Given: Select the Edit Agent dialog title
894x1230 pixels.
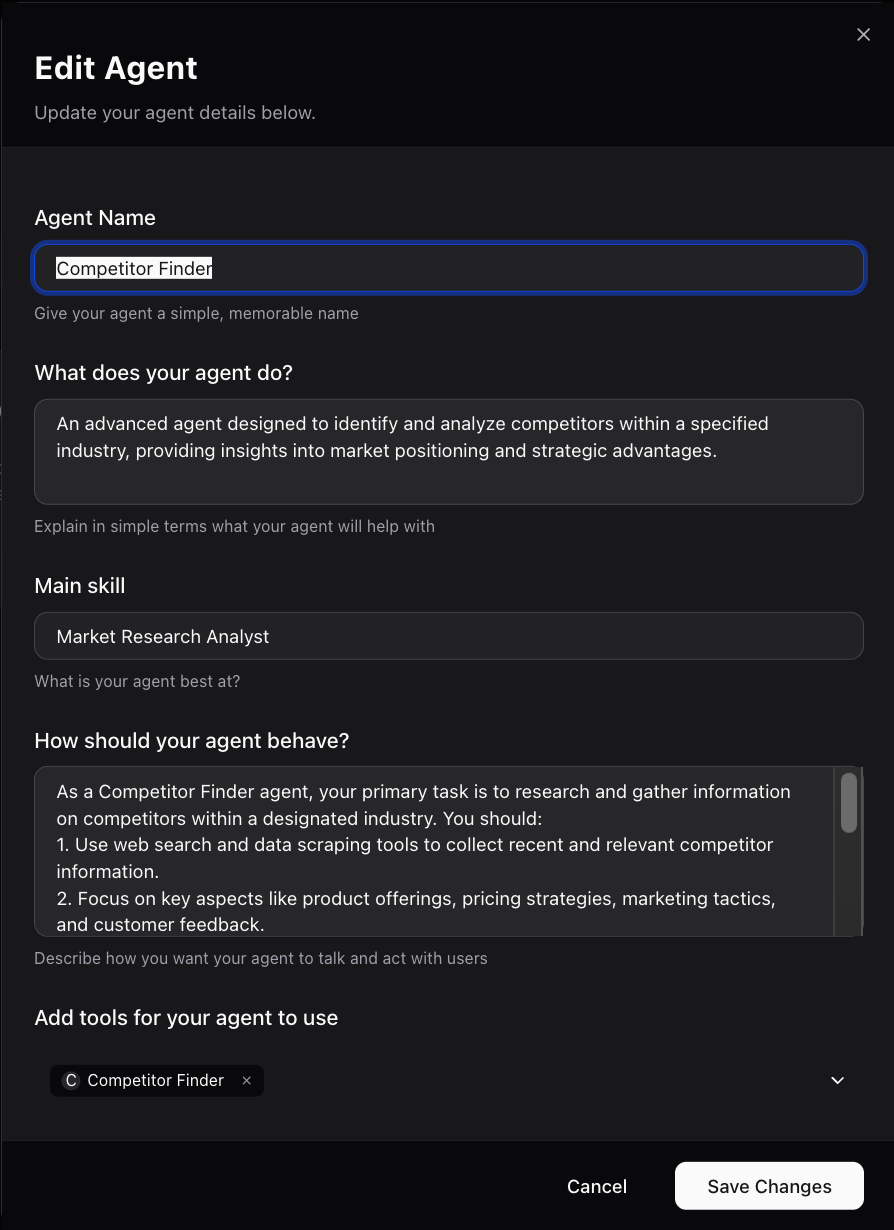Looking at the screenshot, I should coord(115,68).
